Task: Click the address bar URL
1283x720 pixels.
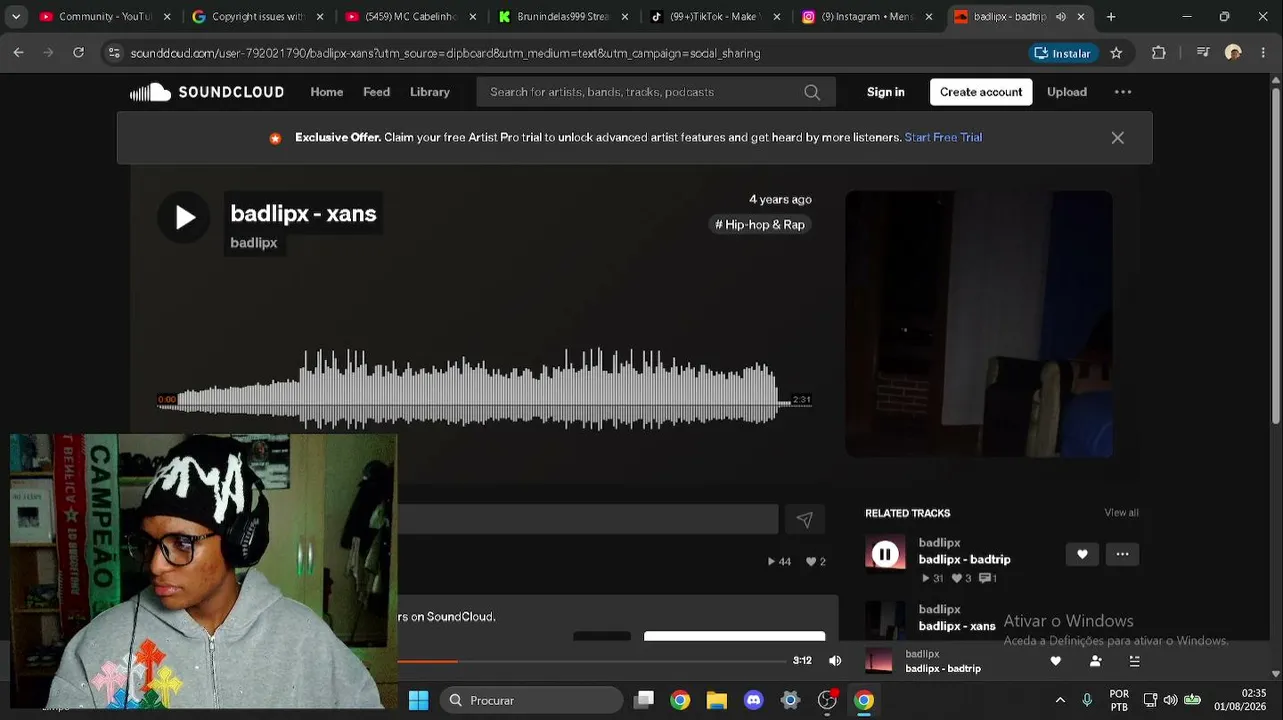Action: [x=445, y=53]
